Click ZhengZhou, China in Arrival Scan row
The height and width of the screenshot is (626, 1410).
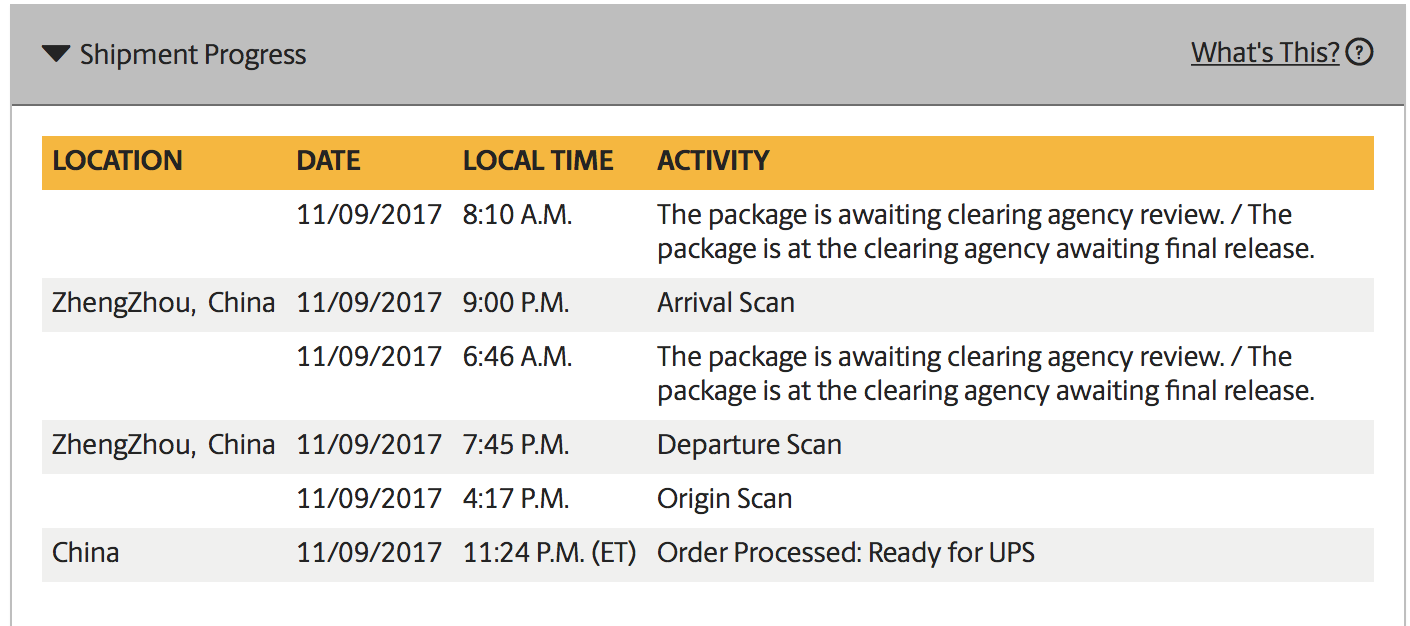pyautogui.click(x=163, y=303)
